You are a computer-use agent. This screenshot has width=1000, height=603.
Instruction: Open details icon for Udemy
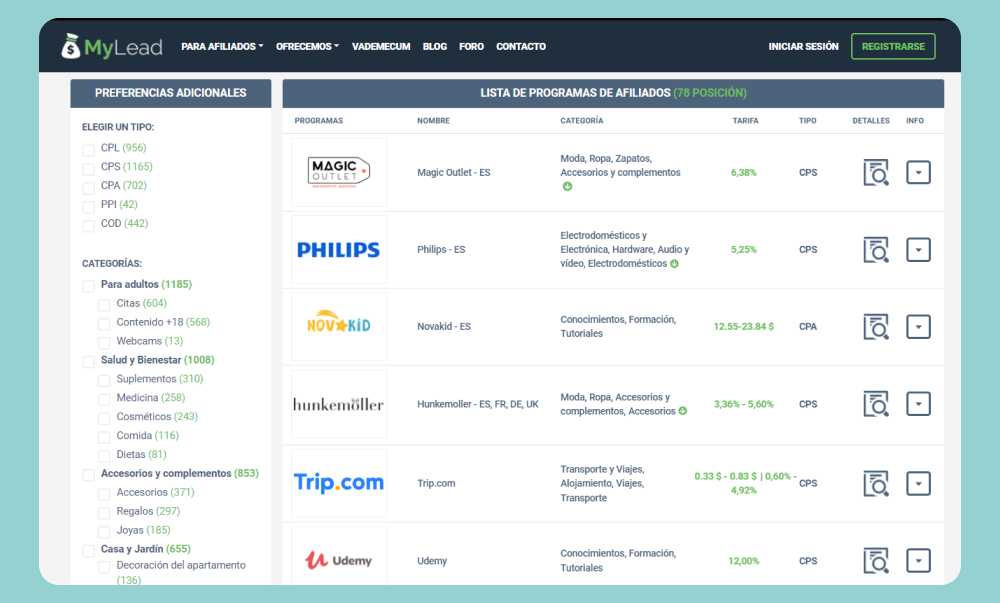pyautogui.click(x=876, y=561)
